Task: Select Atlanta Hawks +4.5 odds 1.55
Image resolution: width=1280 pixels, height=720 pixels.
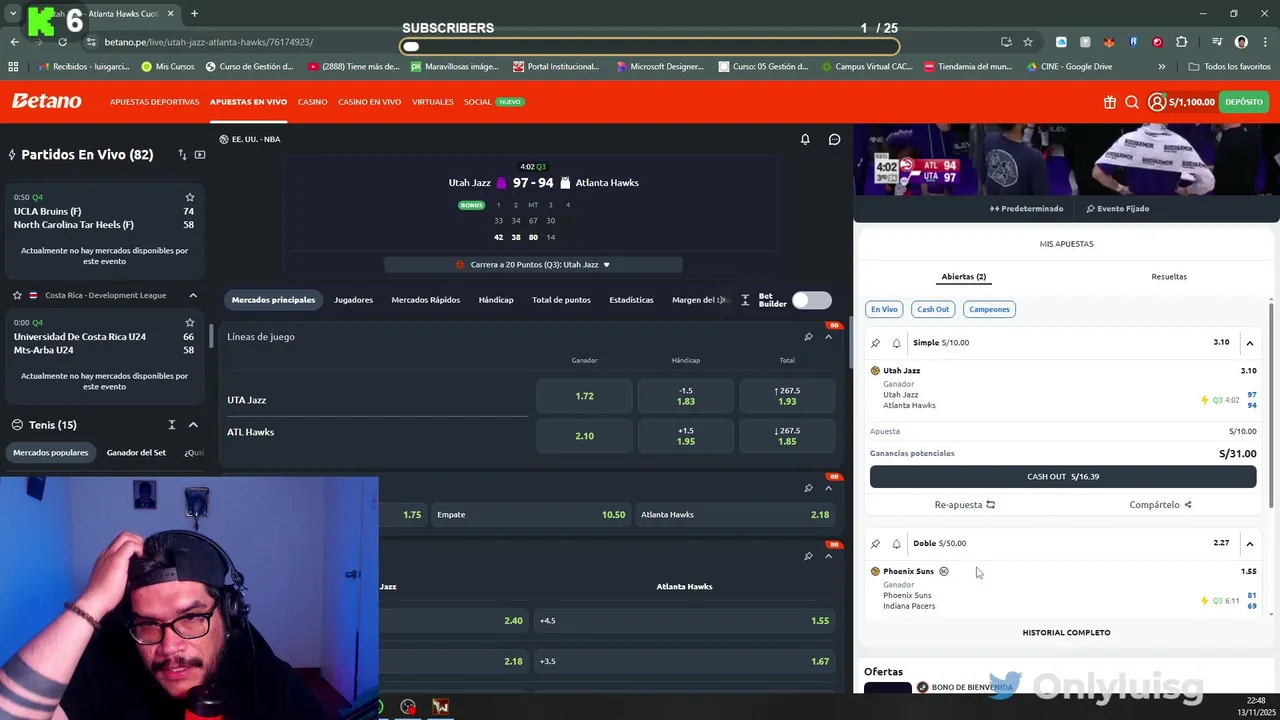Action: click(684, 621)
